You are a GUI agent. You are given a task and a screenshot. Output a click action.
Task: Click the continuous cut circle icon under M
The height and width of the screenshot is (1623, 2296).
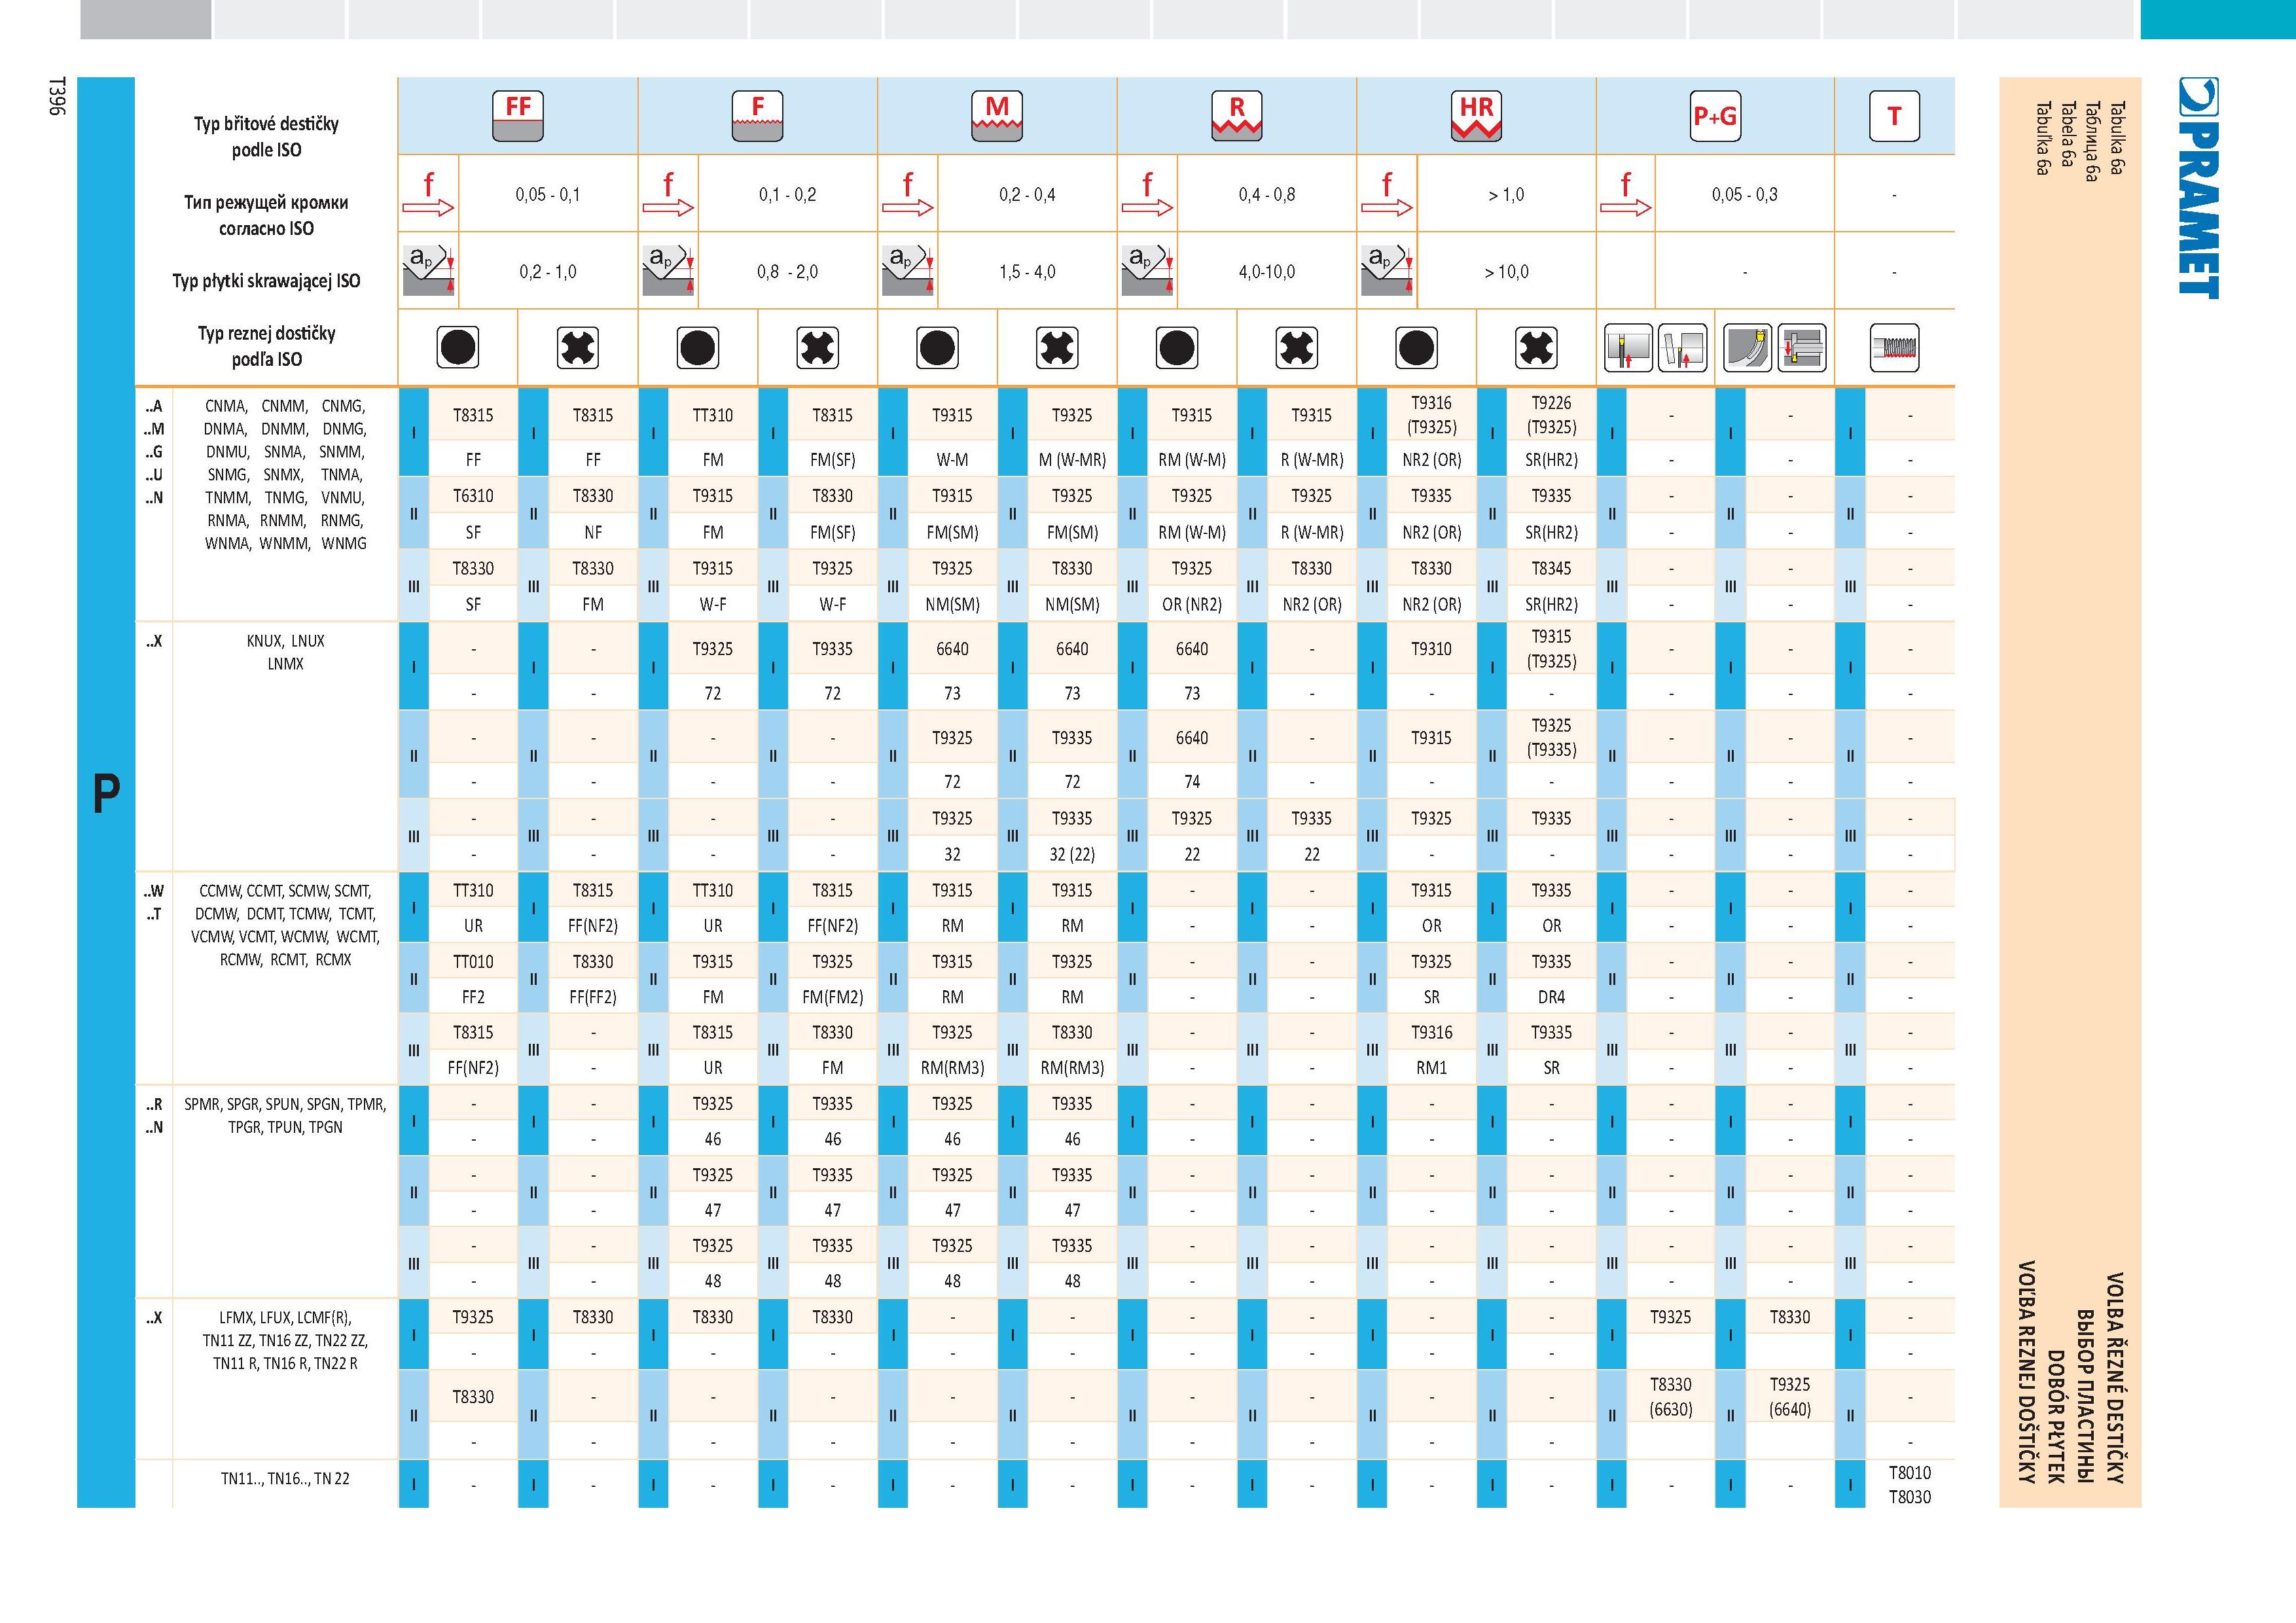point(937,348)
